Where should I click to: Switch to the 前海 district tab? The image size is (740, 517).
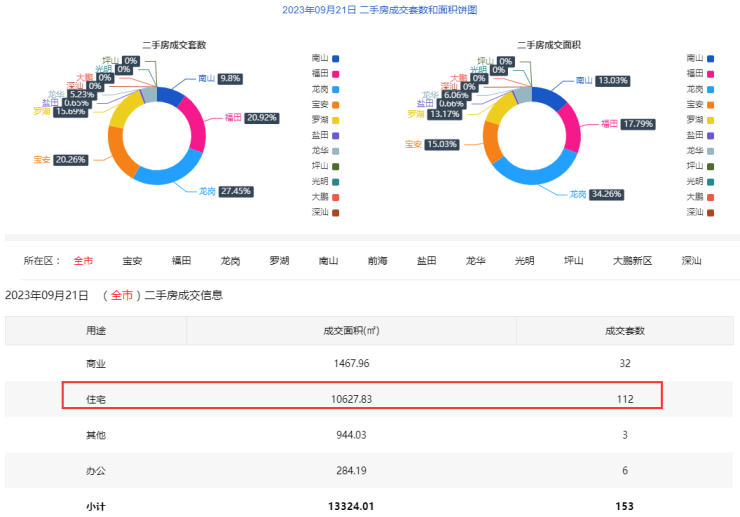[x=377, y=261]
